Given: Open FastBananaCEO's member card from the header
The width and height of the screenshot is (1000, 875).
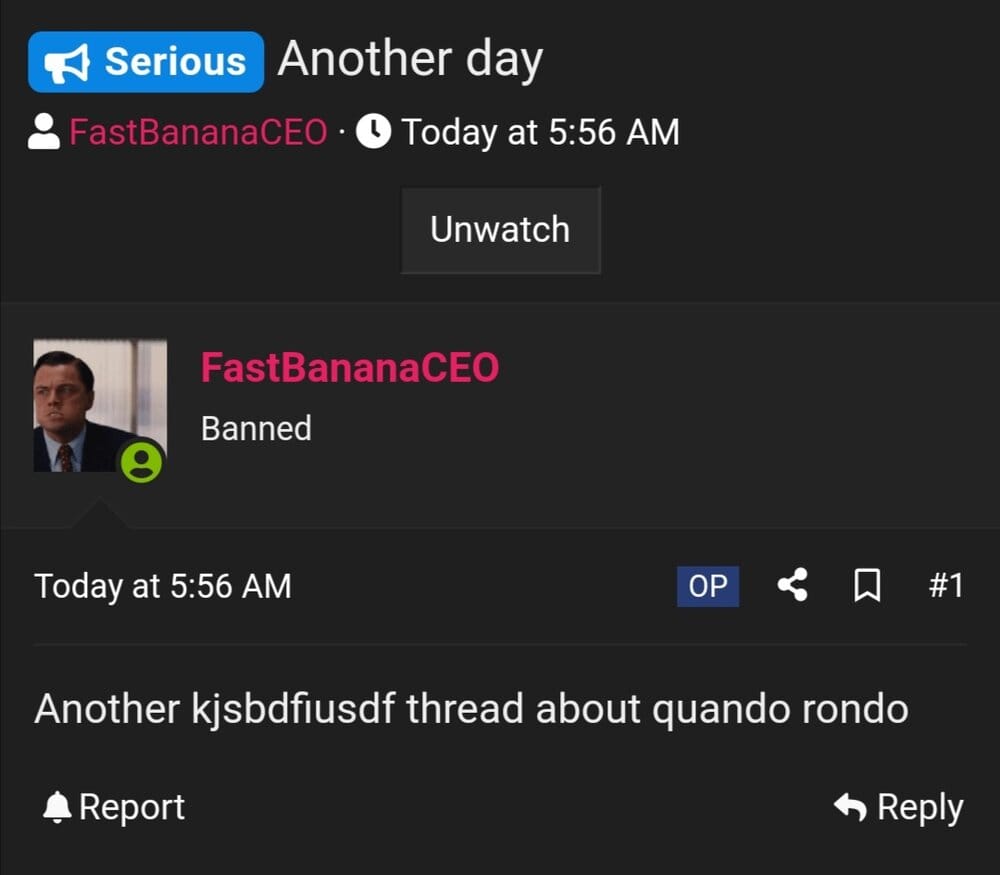Looking at the screenshot, I should click(198, 131).
